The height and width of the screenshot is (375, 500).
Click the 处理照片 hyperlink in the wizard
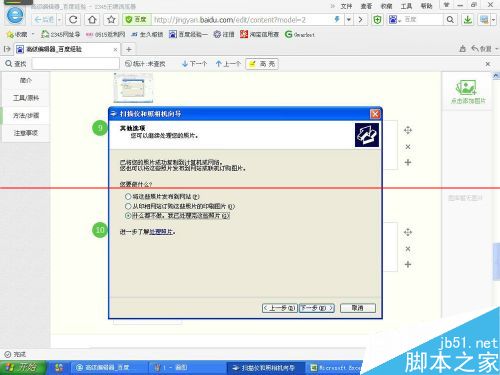(161, 232)
